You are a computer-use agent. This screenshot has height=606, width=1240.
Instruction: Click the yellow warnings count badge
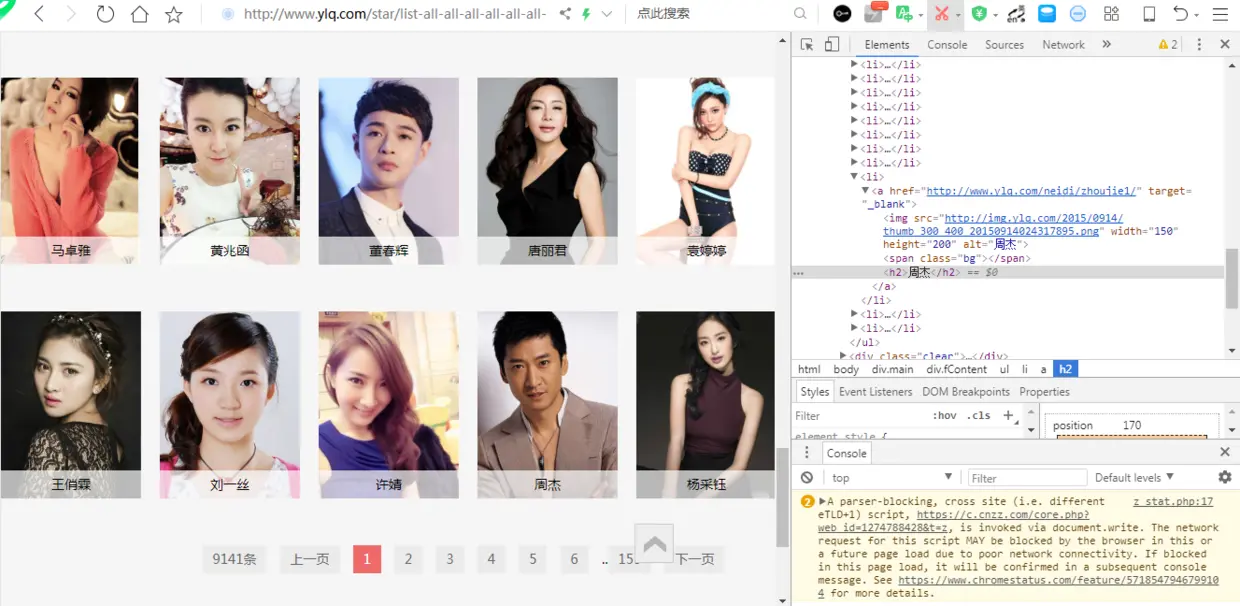[1168, 44]
